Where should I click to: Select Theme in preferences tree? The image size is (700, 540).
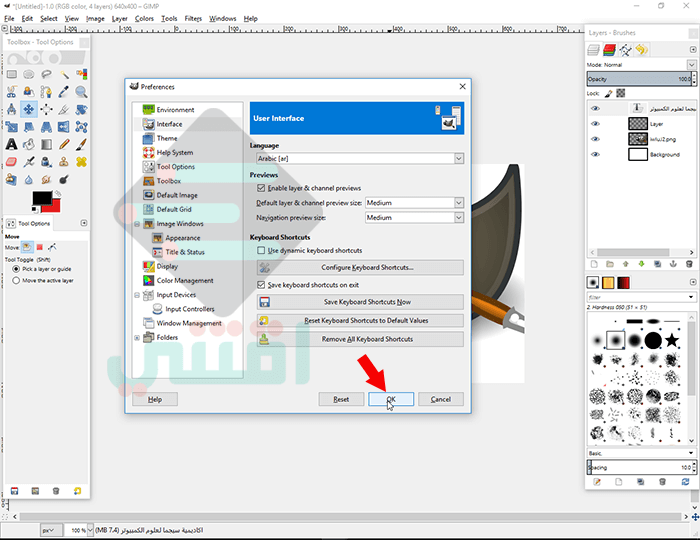(x=167, y=138)
